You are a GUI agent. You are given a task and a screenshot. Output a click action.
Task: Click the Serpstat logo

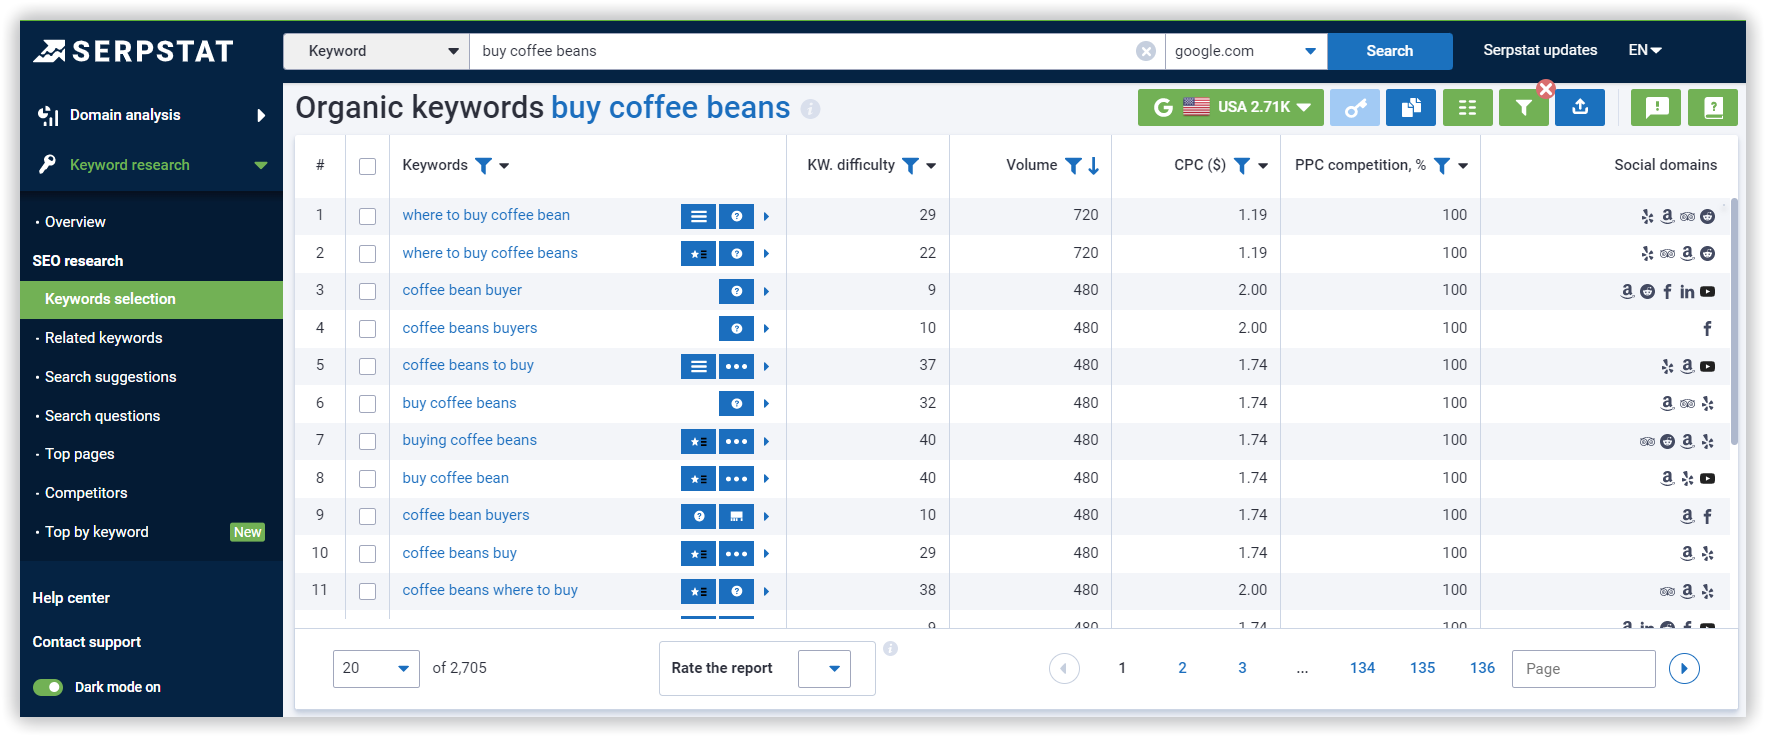tap(133, 51)
